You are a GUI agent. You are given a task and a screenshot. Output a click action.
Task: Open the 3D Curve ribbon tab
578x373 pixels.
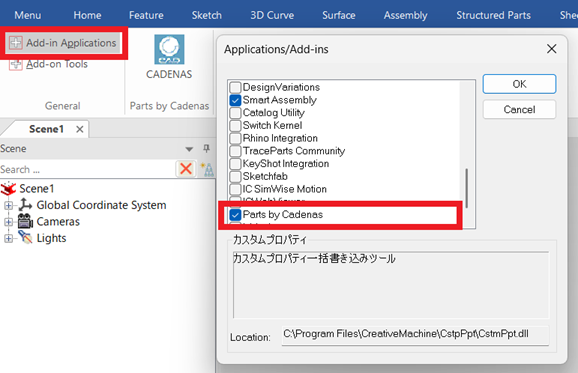(272, 15)
